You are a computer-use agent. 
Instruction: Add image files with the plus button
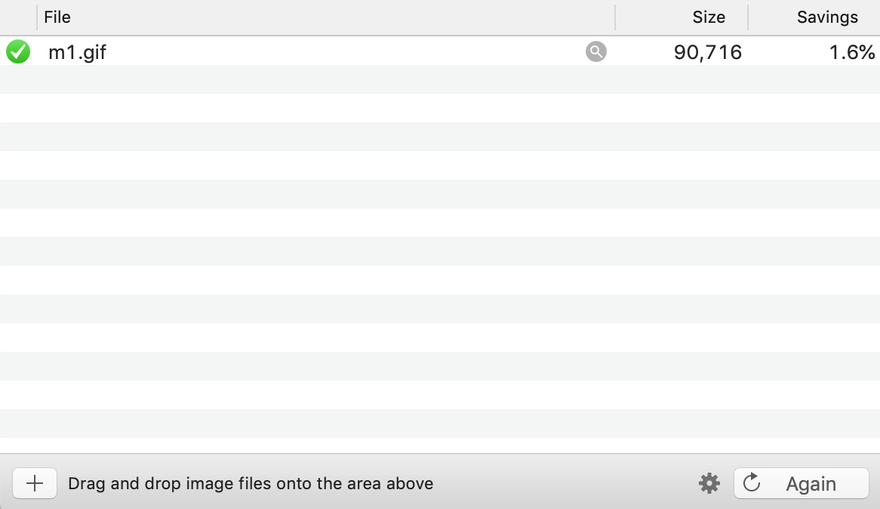click(35, 483)
